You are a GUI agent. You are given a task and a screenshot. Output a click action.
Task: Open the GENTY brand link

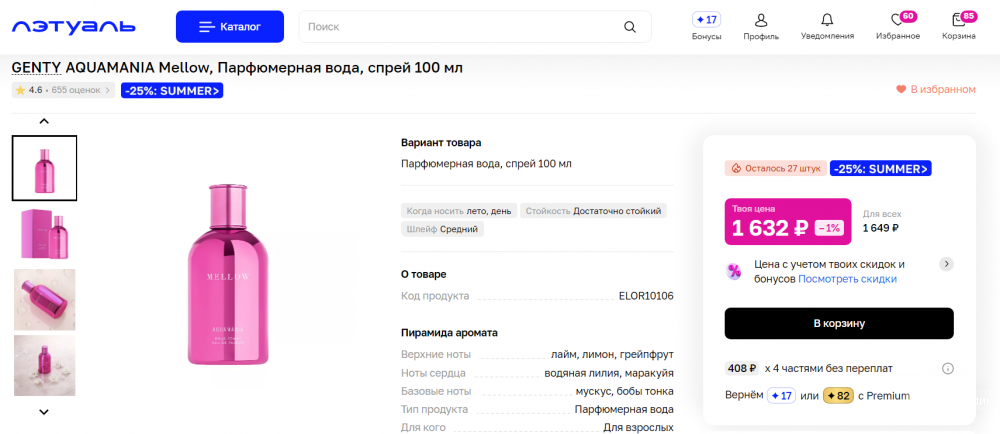[x=36, y=68]
